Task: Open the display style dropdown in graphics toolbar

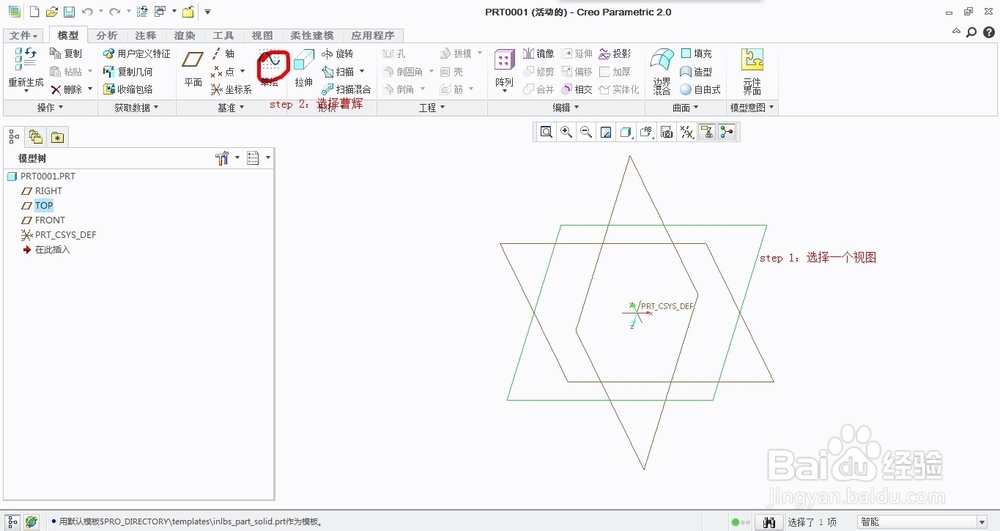Action: point(626,132)
